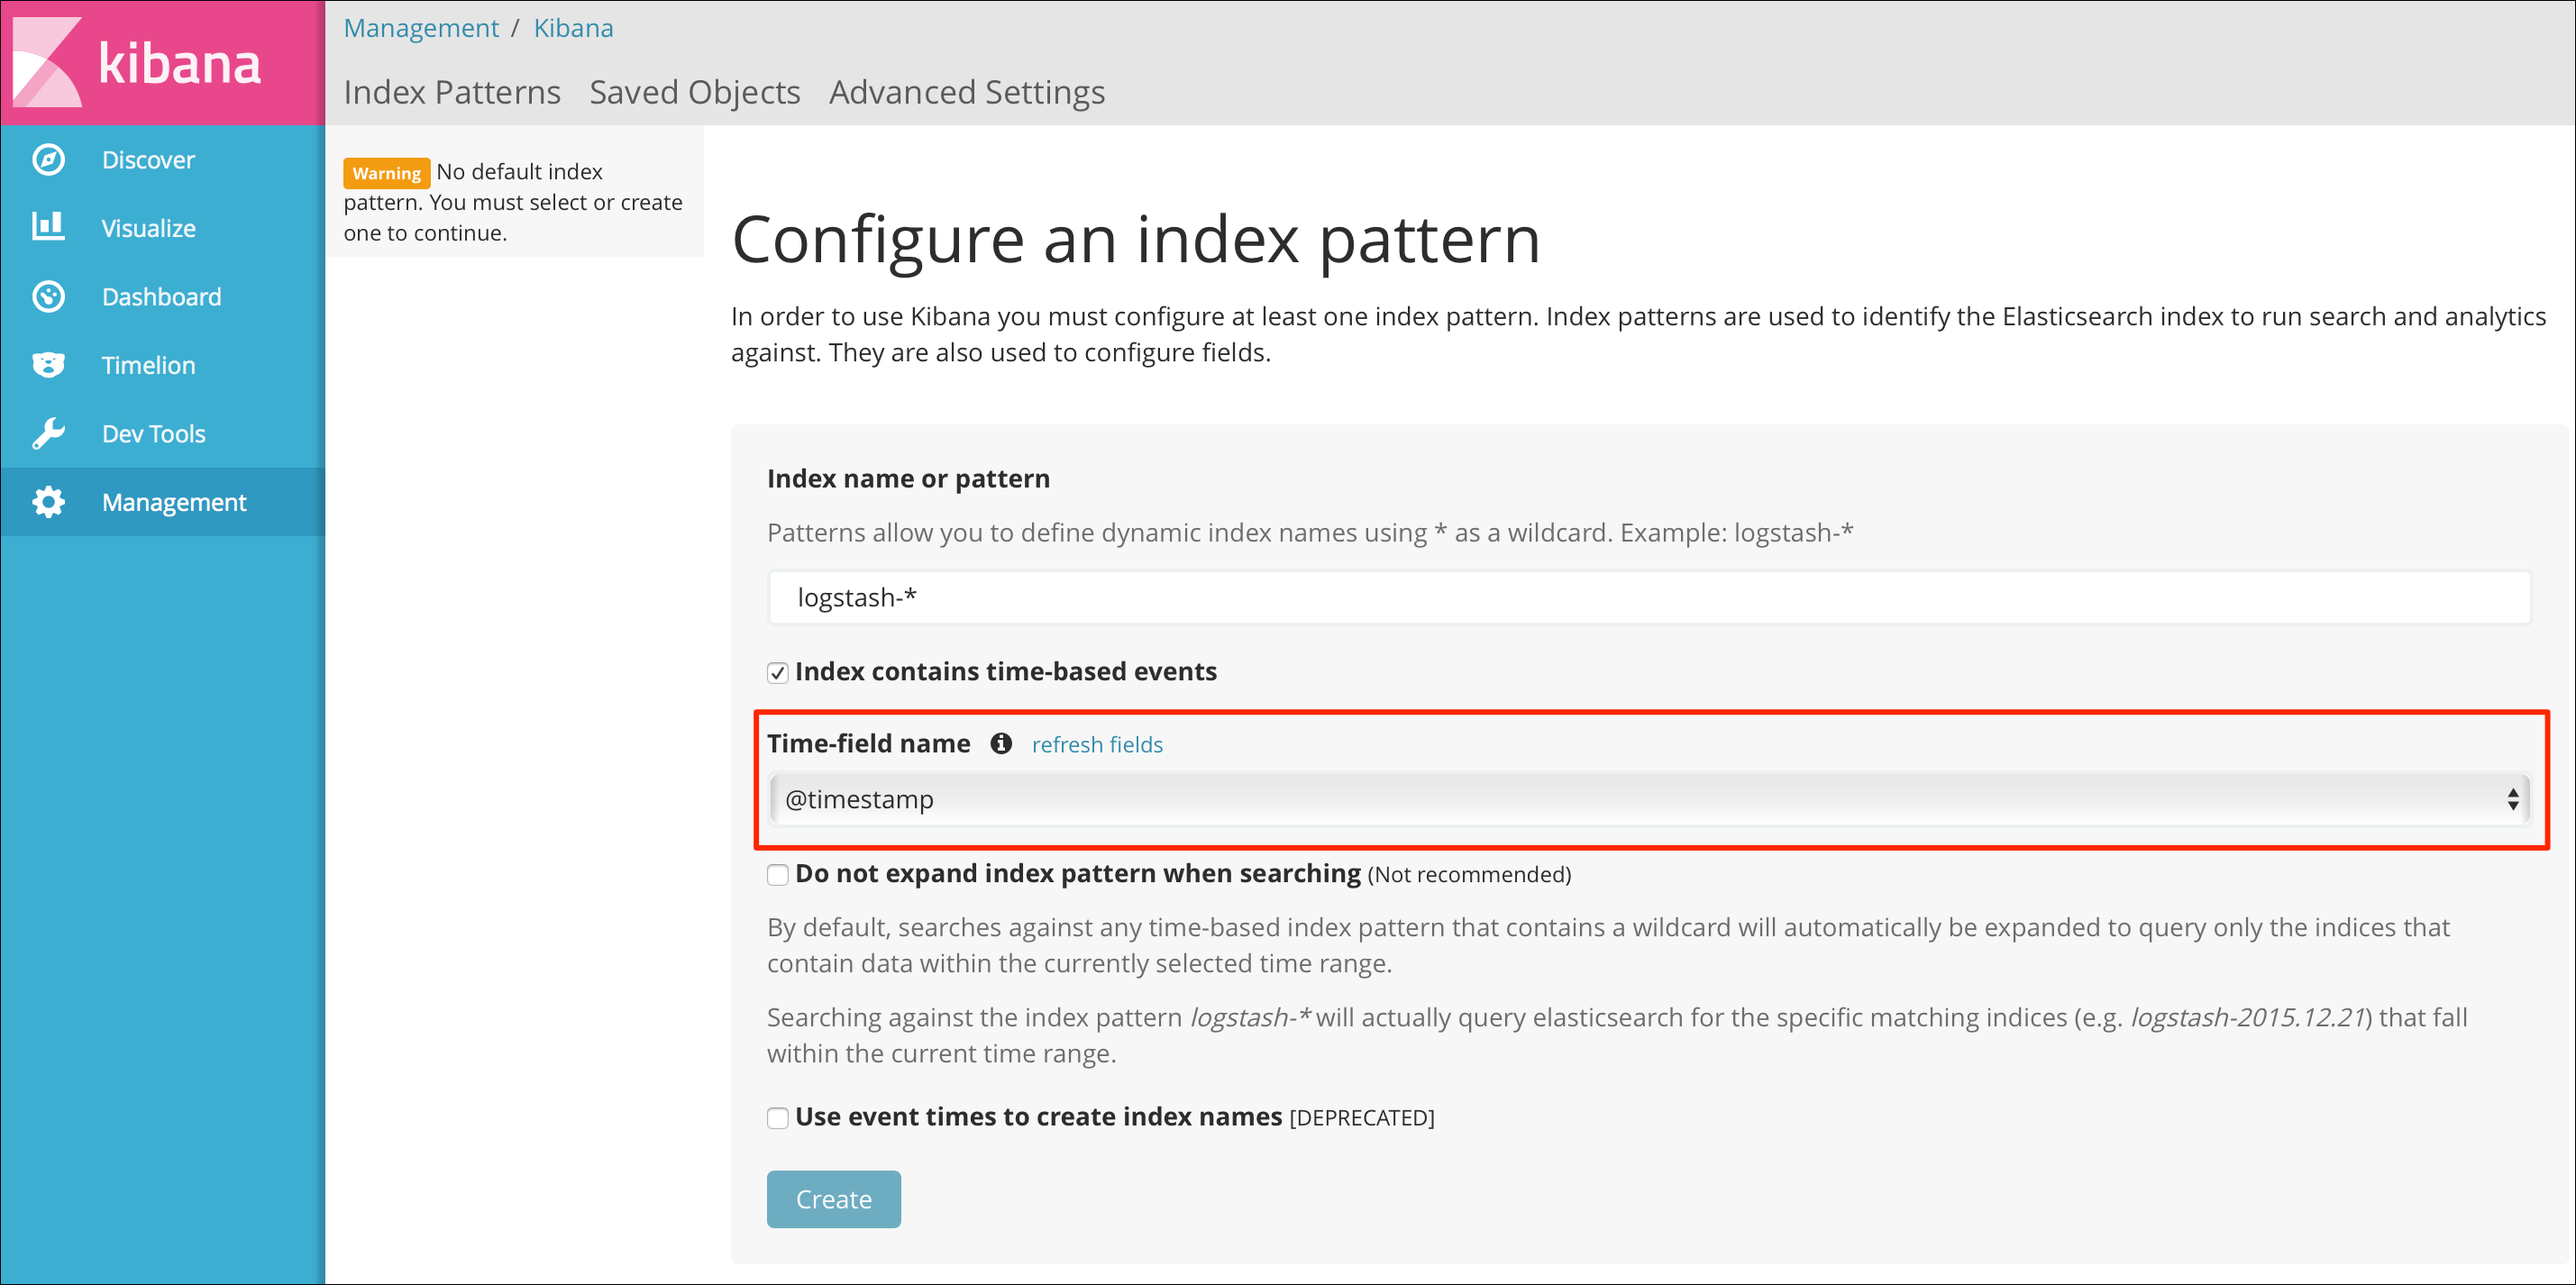Click the Time-field name label
The width and height of the screenshot is (2576, 1285).
point(868,744)
